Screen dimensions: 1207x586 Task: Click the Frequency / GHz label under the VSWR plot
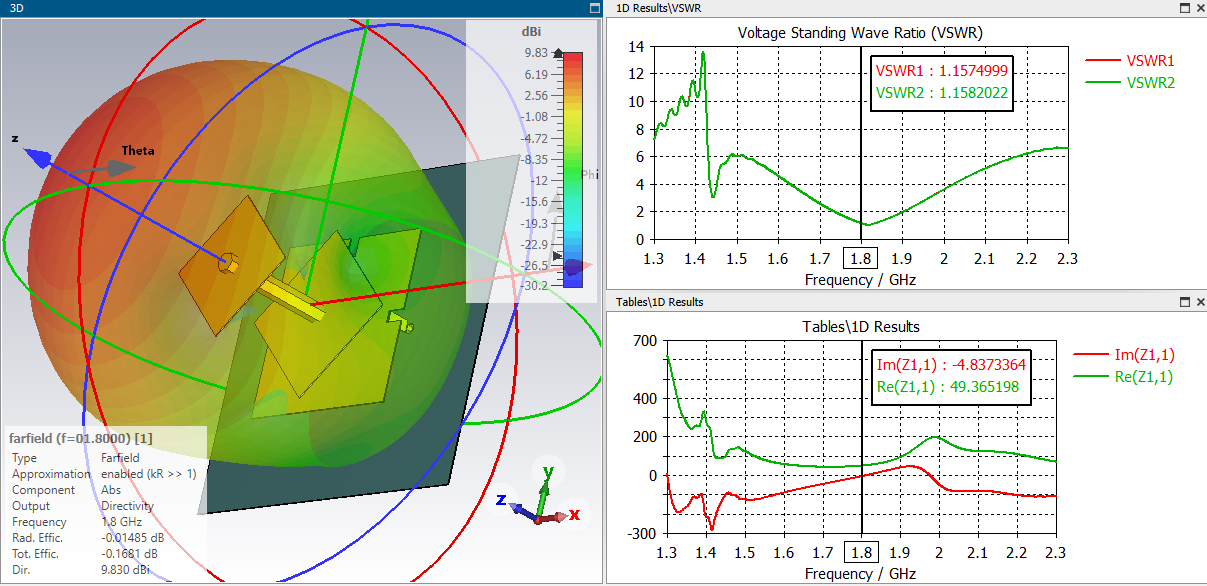(x=860, y=280)
